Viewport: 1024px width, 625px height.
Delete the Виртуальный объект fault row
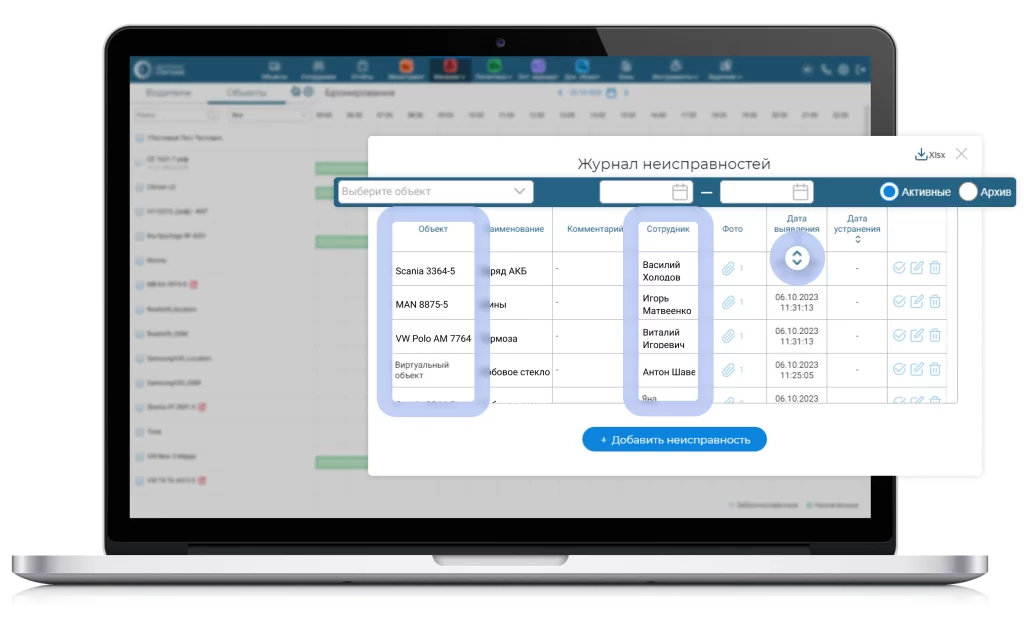point(935,370)
